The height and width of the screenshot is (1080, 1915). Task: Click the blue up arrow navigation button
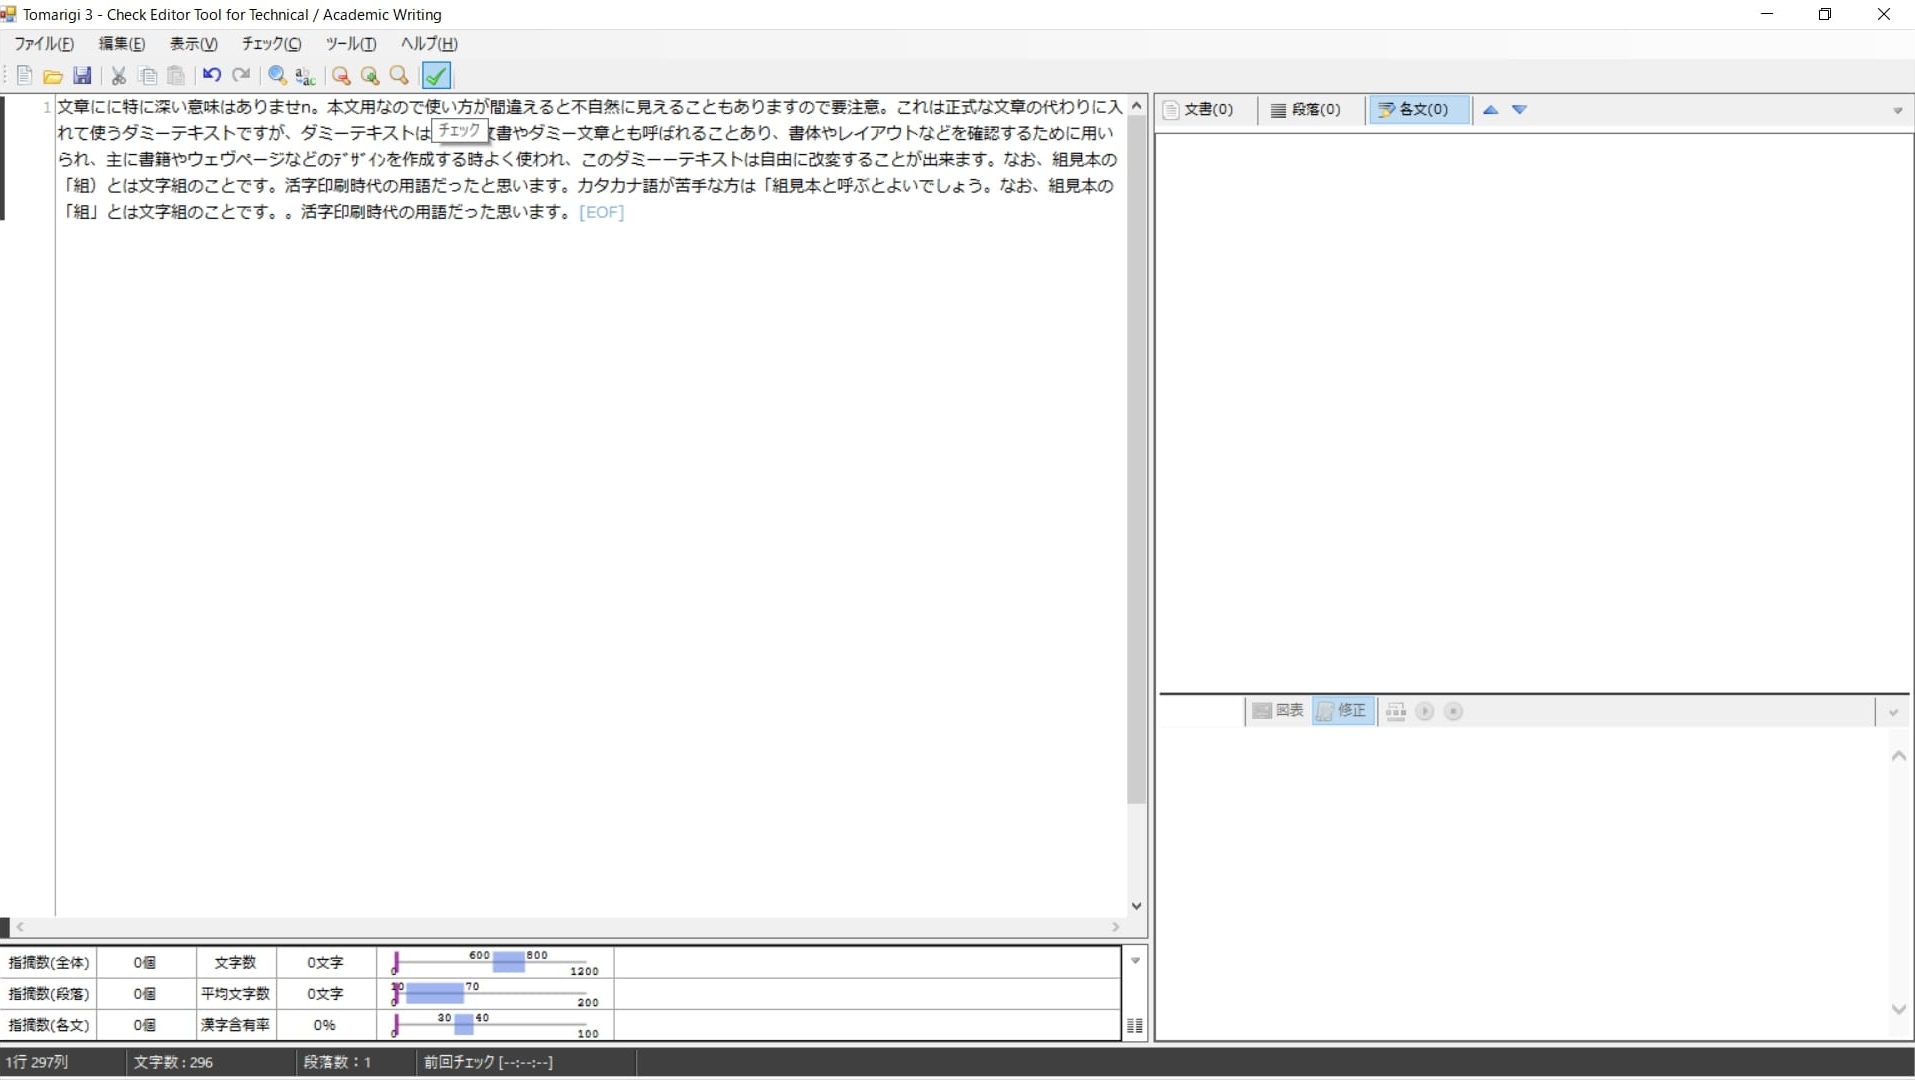click(x=1489, y=110)
